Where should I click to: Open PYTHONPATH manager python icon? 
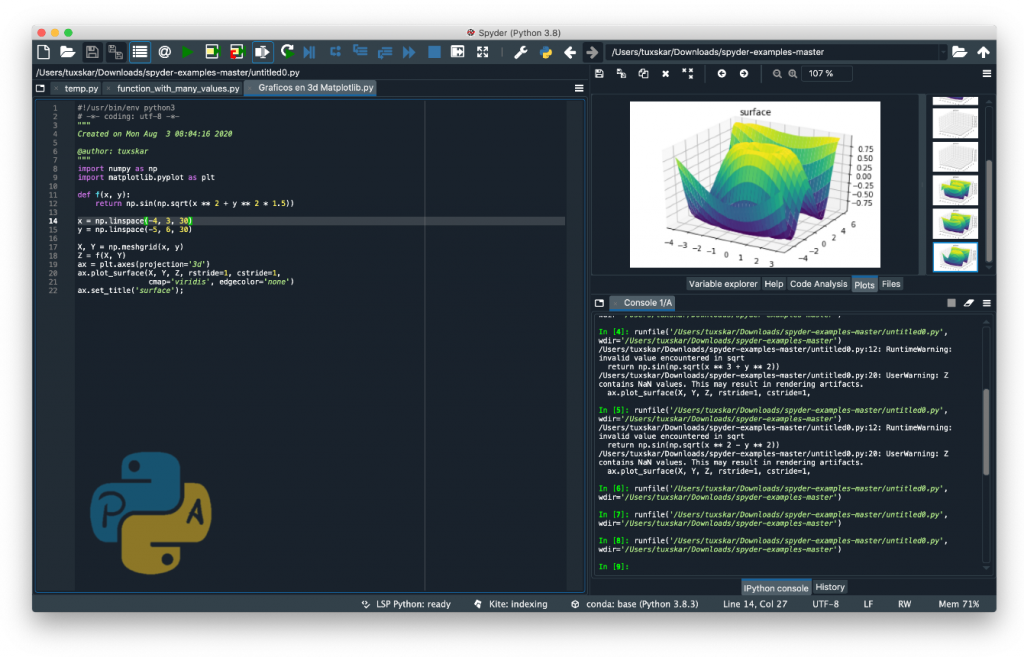click(545, 52)
